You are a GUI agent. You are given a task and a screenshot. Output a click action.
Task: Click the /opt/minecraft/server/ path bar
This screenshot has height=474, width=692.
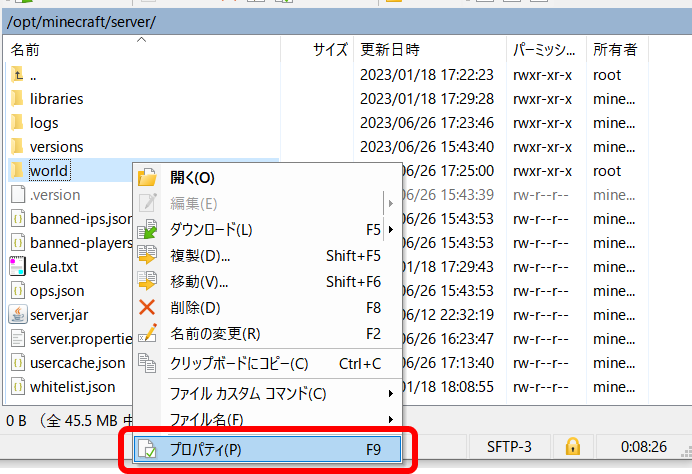point(346,22)
